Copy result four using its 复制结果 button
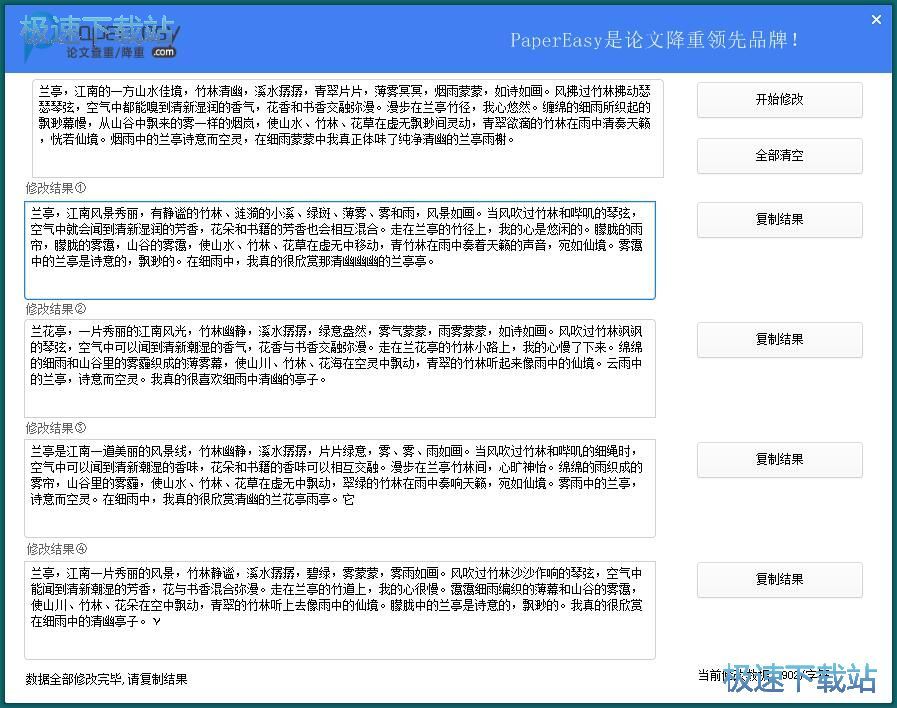The width and height of the screenshot is (897, 708). 780,579
